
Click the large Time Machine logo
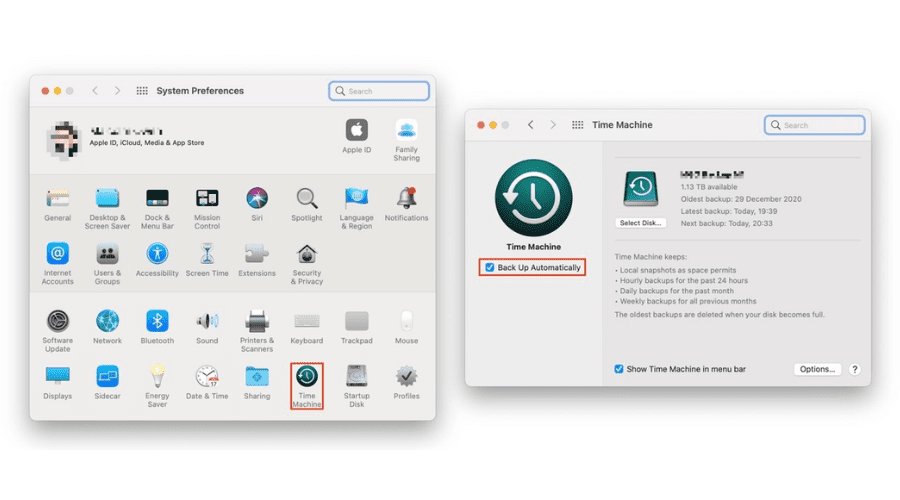click(534, 198)
